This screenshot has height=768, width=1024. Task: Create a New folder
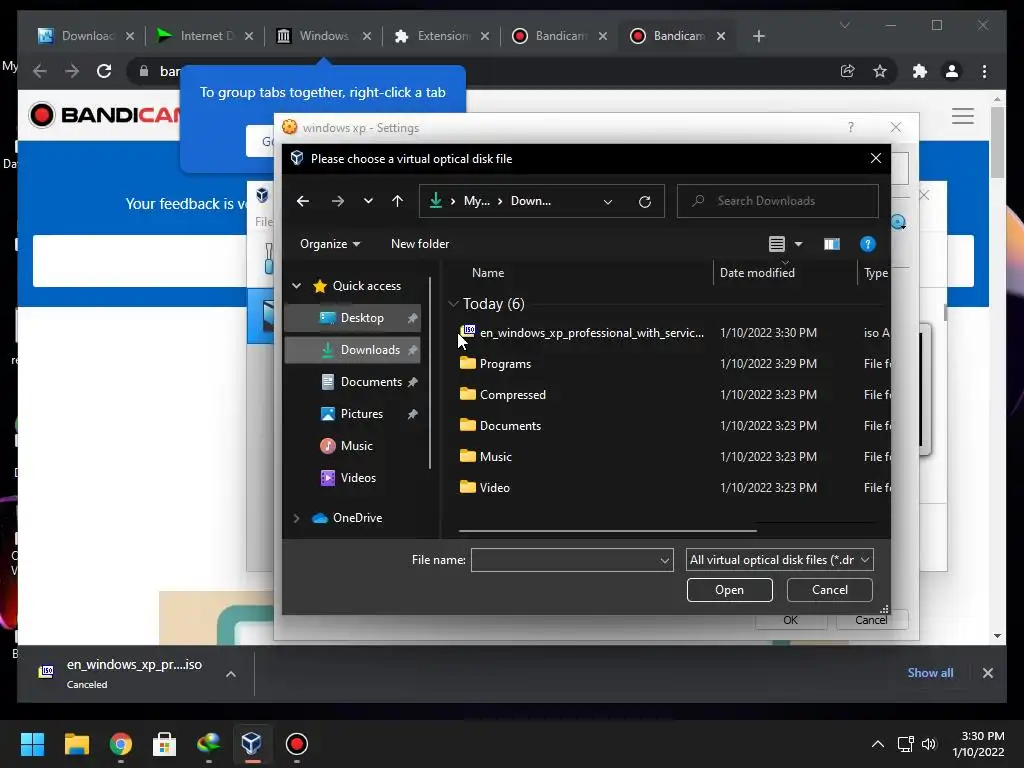(x=420, y=244)
